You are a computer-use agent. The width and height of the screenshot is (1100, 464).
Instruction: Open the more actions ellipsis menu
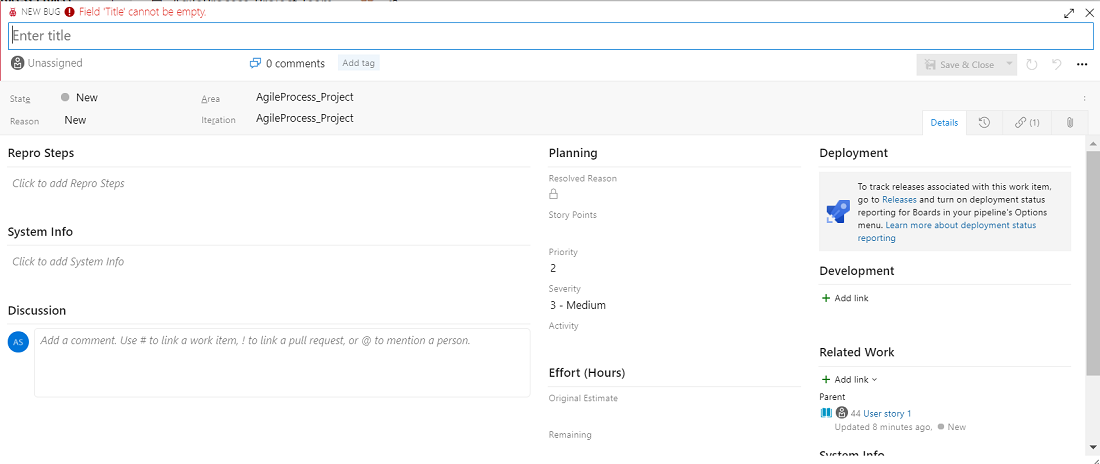(1082, 65)
